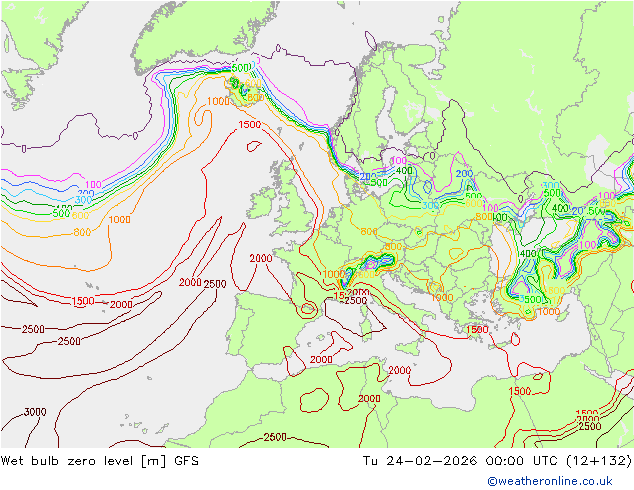Click the orange 800 label over Atlantic

click(82, 232)
